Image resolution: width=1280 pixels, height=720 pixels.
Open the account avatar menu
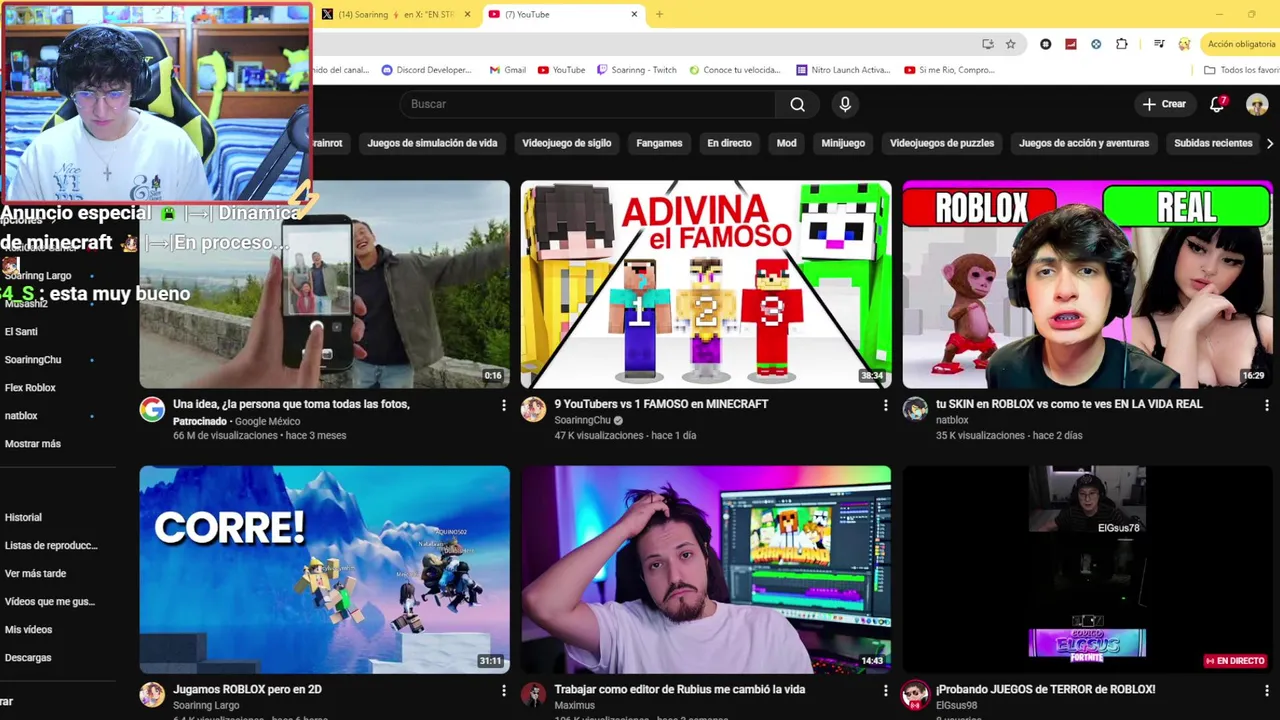point(1257,104)
